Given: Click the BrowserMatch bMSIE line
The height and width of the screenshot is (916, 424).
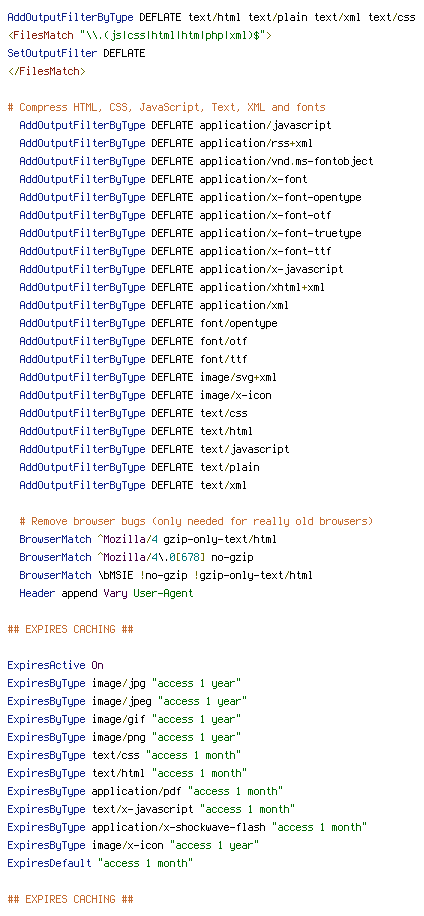Looking at the screenshot, I should click(166, 575).
